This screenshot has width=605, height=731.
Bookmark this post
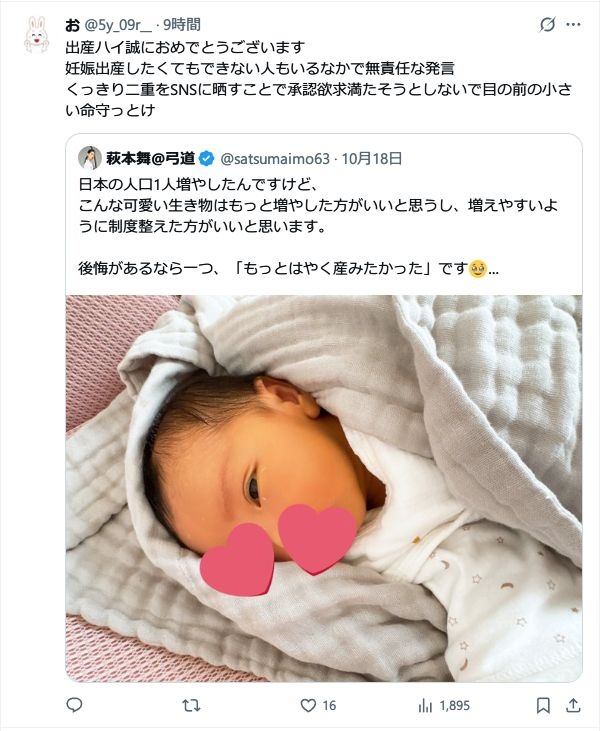pyautogui.click(x=543, y=705)
